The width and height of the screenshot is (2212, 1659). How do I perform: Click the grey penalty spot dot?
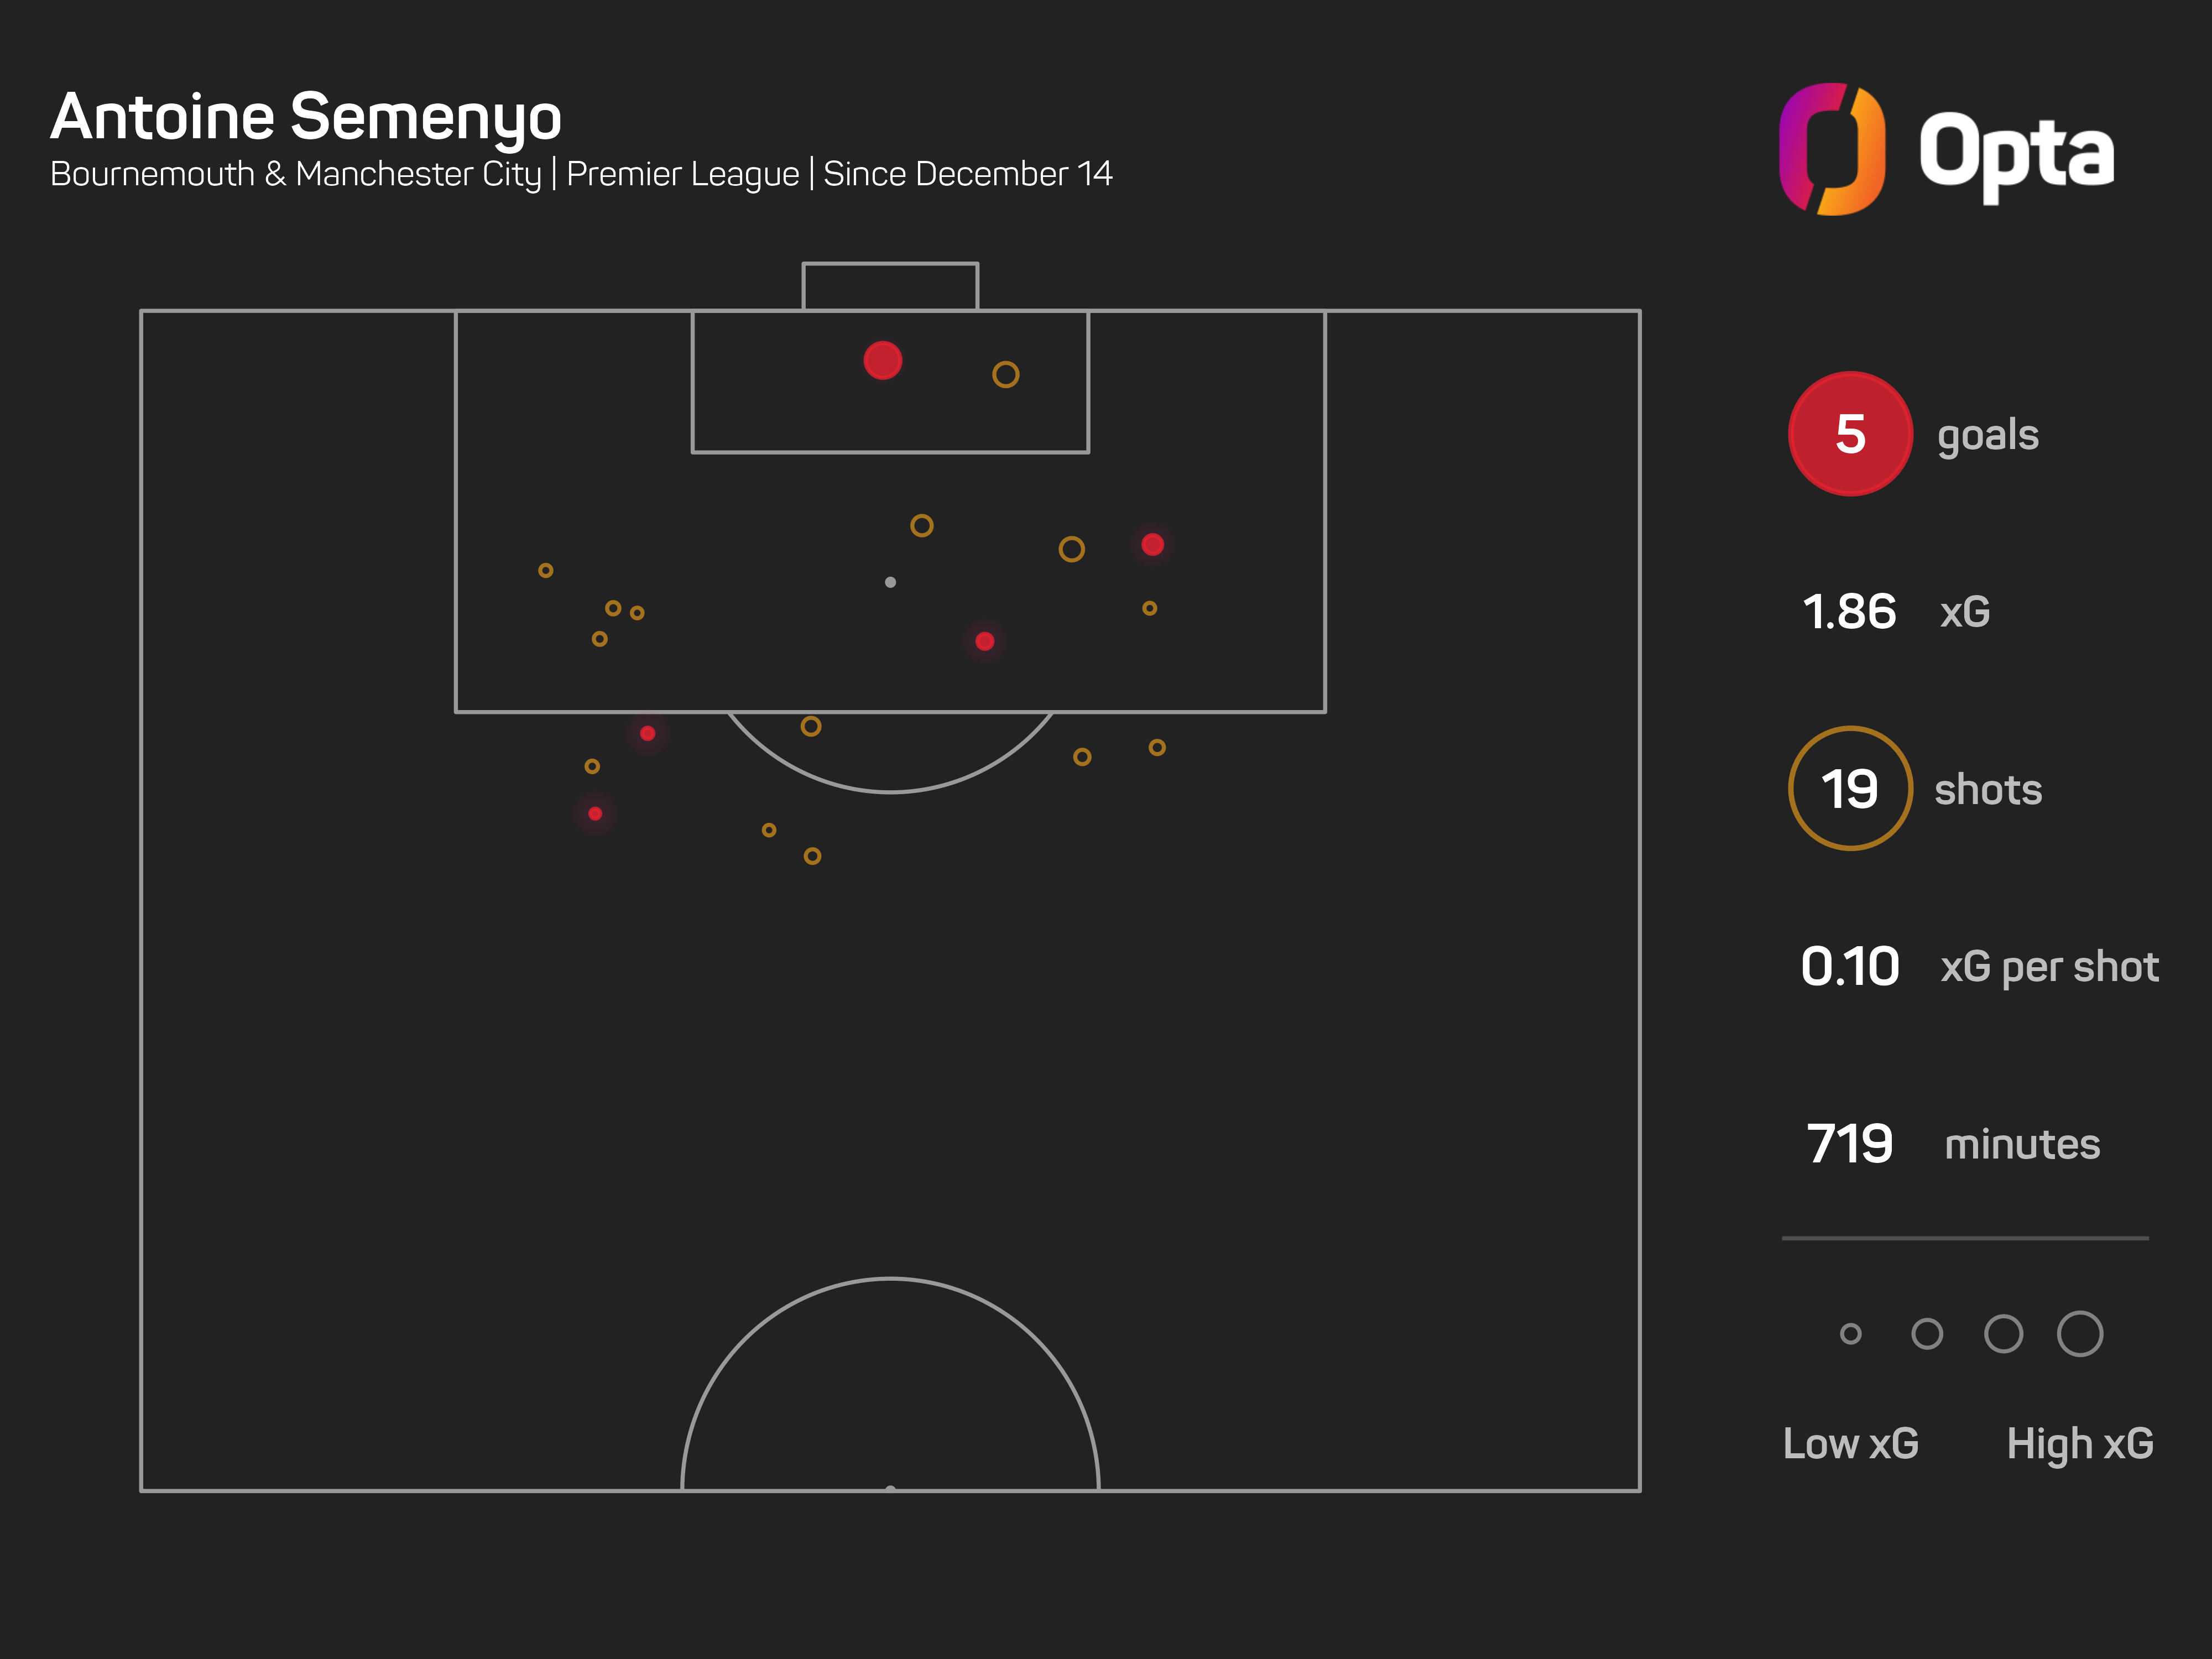coord(890,582)
